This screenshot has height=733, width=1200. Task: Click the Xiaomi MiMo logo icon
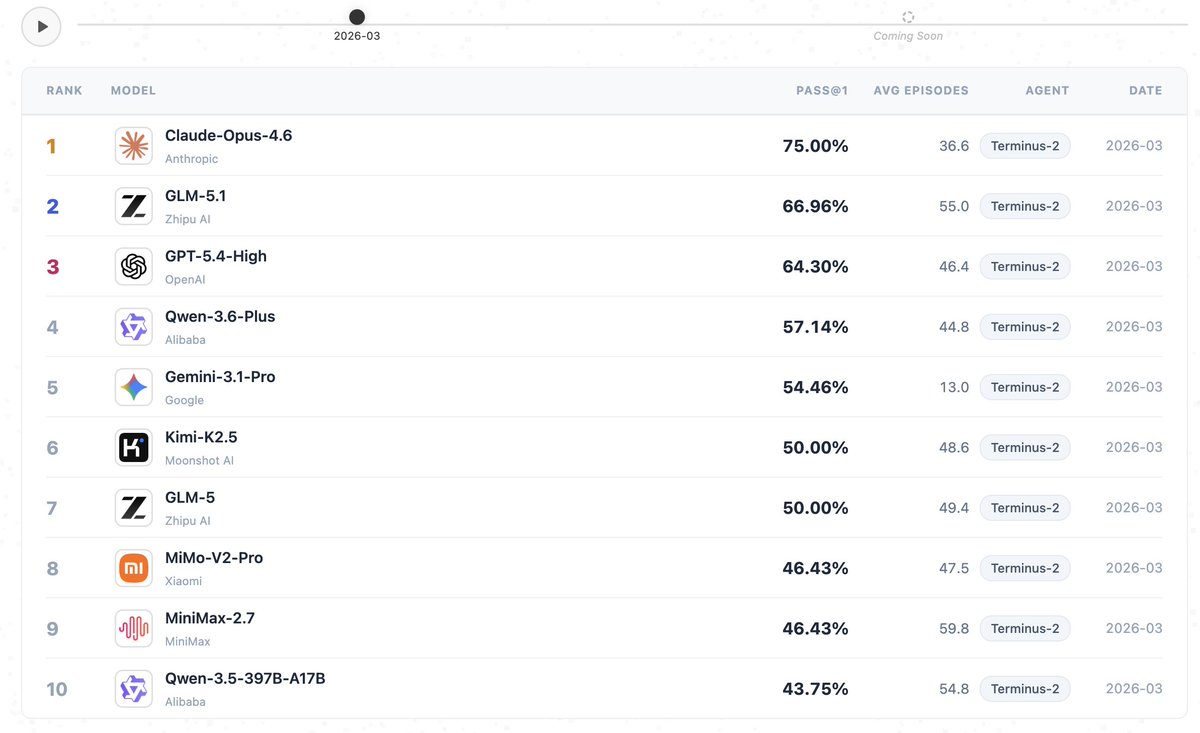tap(134, 568)
